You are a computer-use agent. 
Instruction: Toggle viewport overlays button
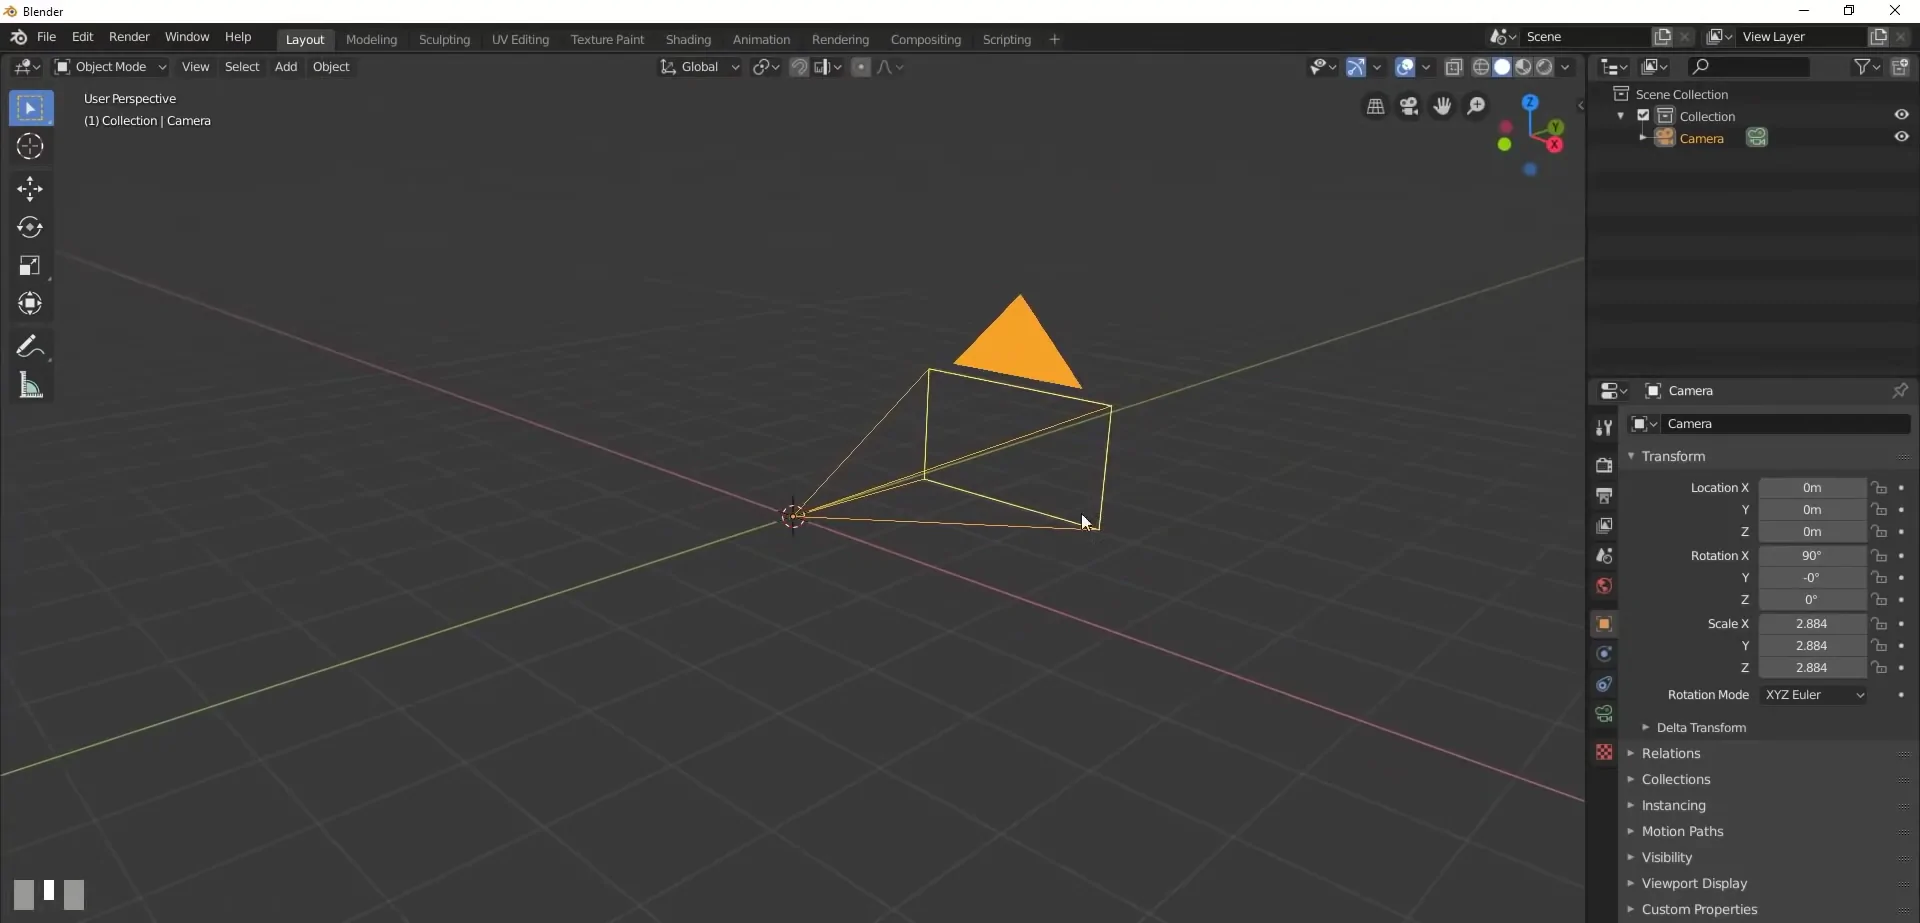point(1405,67)
